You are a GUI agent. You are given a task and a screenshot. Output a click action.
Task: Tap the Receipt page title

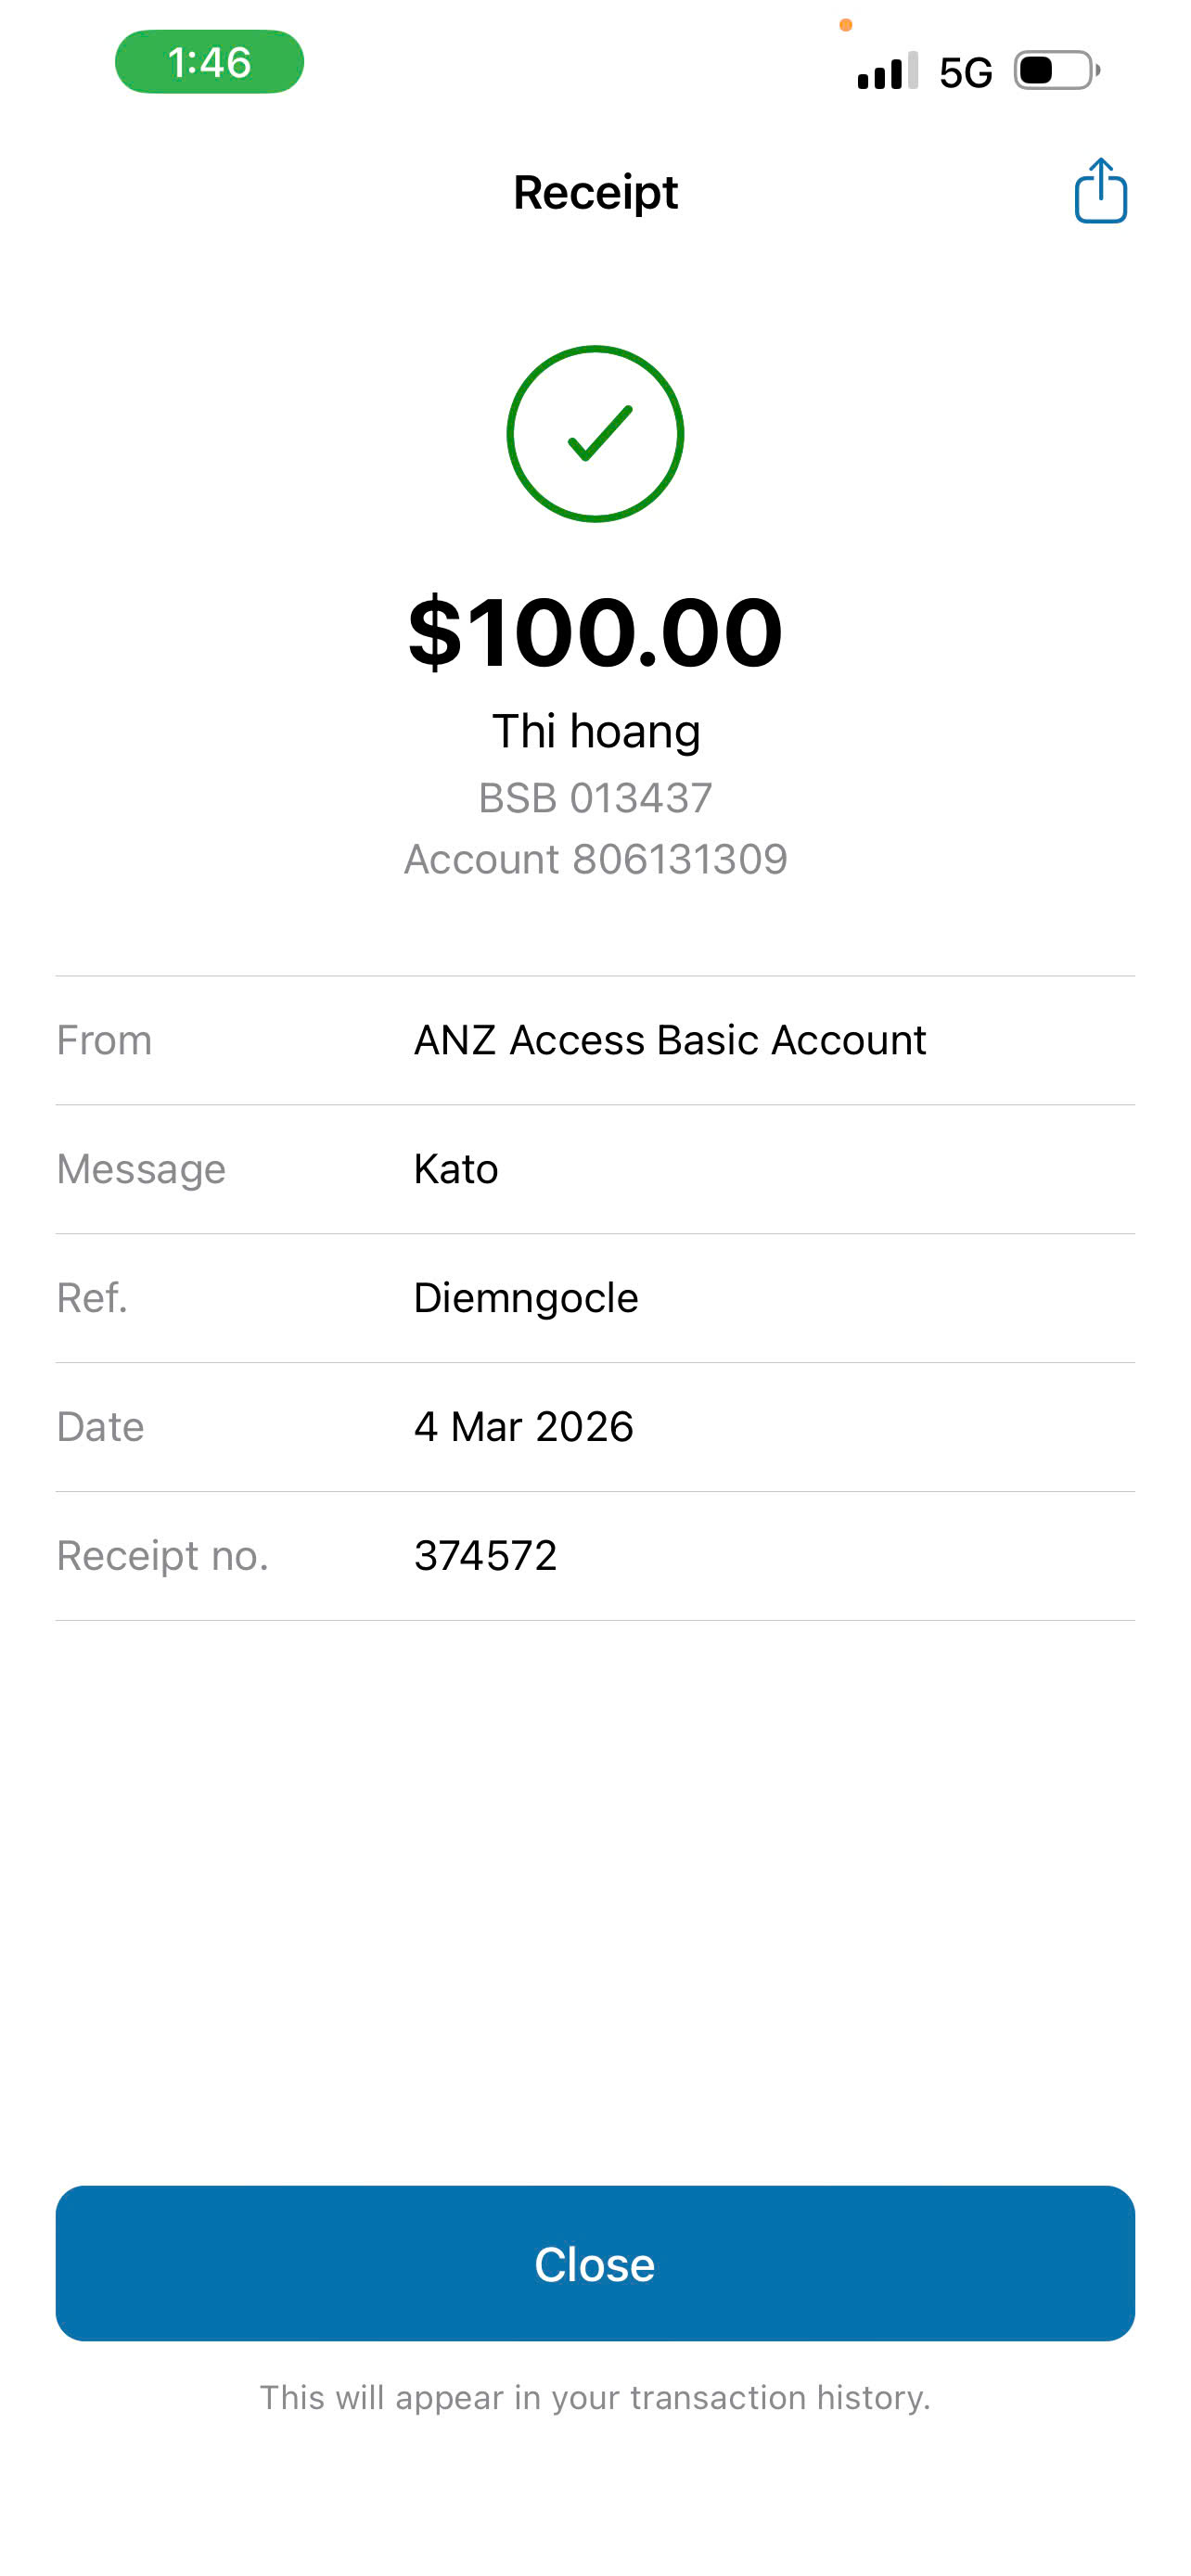click(595, 192)
